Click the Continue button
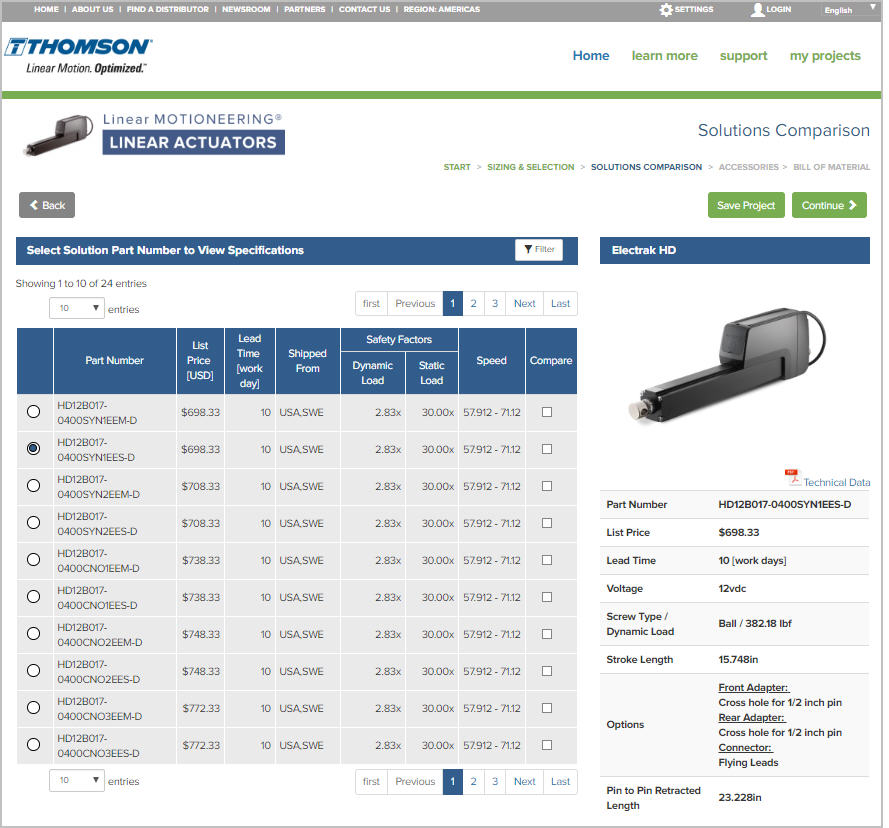Screen dimensions: 889x828 tap(829, 204)
